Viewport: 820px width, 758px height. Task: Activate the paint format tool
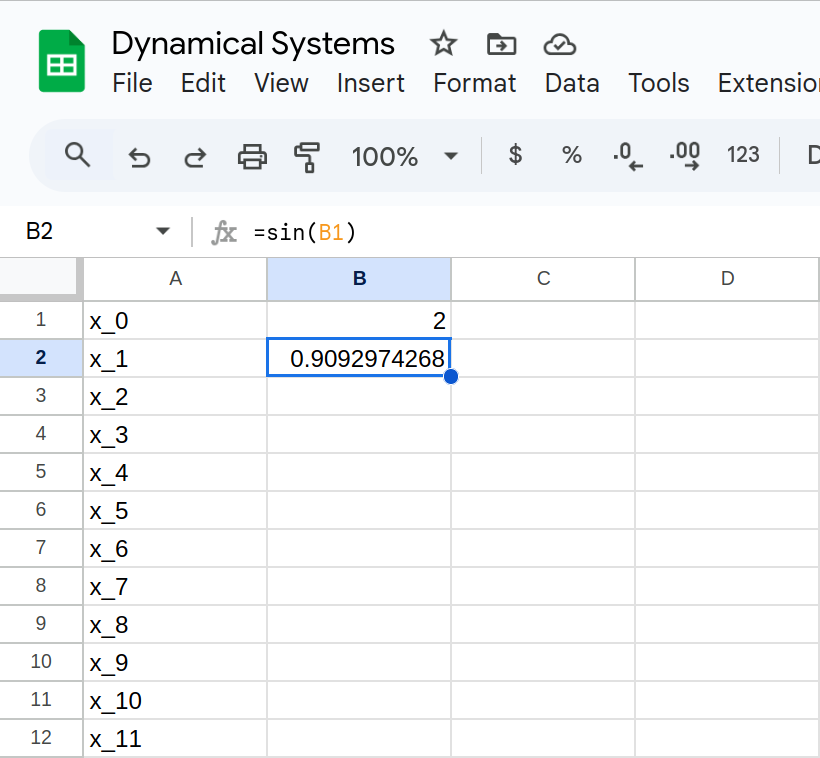pos(307,156)
